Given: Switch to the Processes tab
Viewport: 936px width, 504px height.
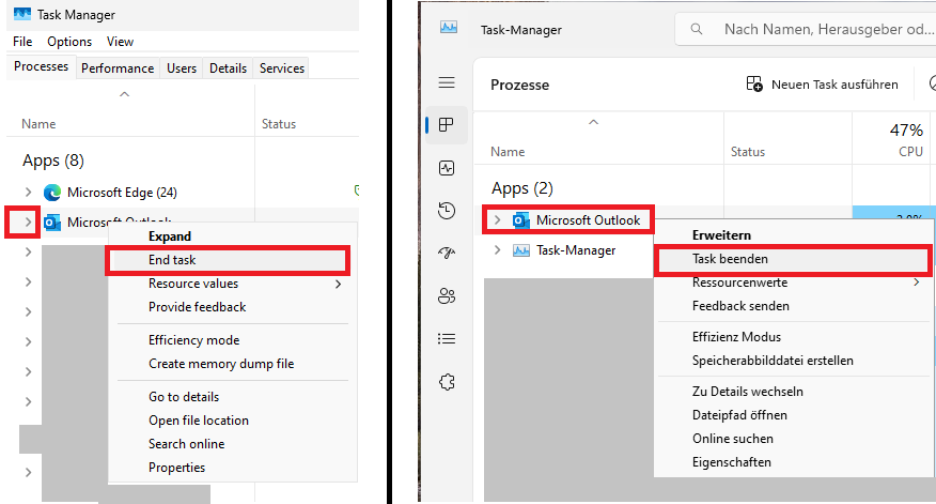Looking at the screenshot, I should [x=41, y=66].
